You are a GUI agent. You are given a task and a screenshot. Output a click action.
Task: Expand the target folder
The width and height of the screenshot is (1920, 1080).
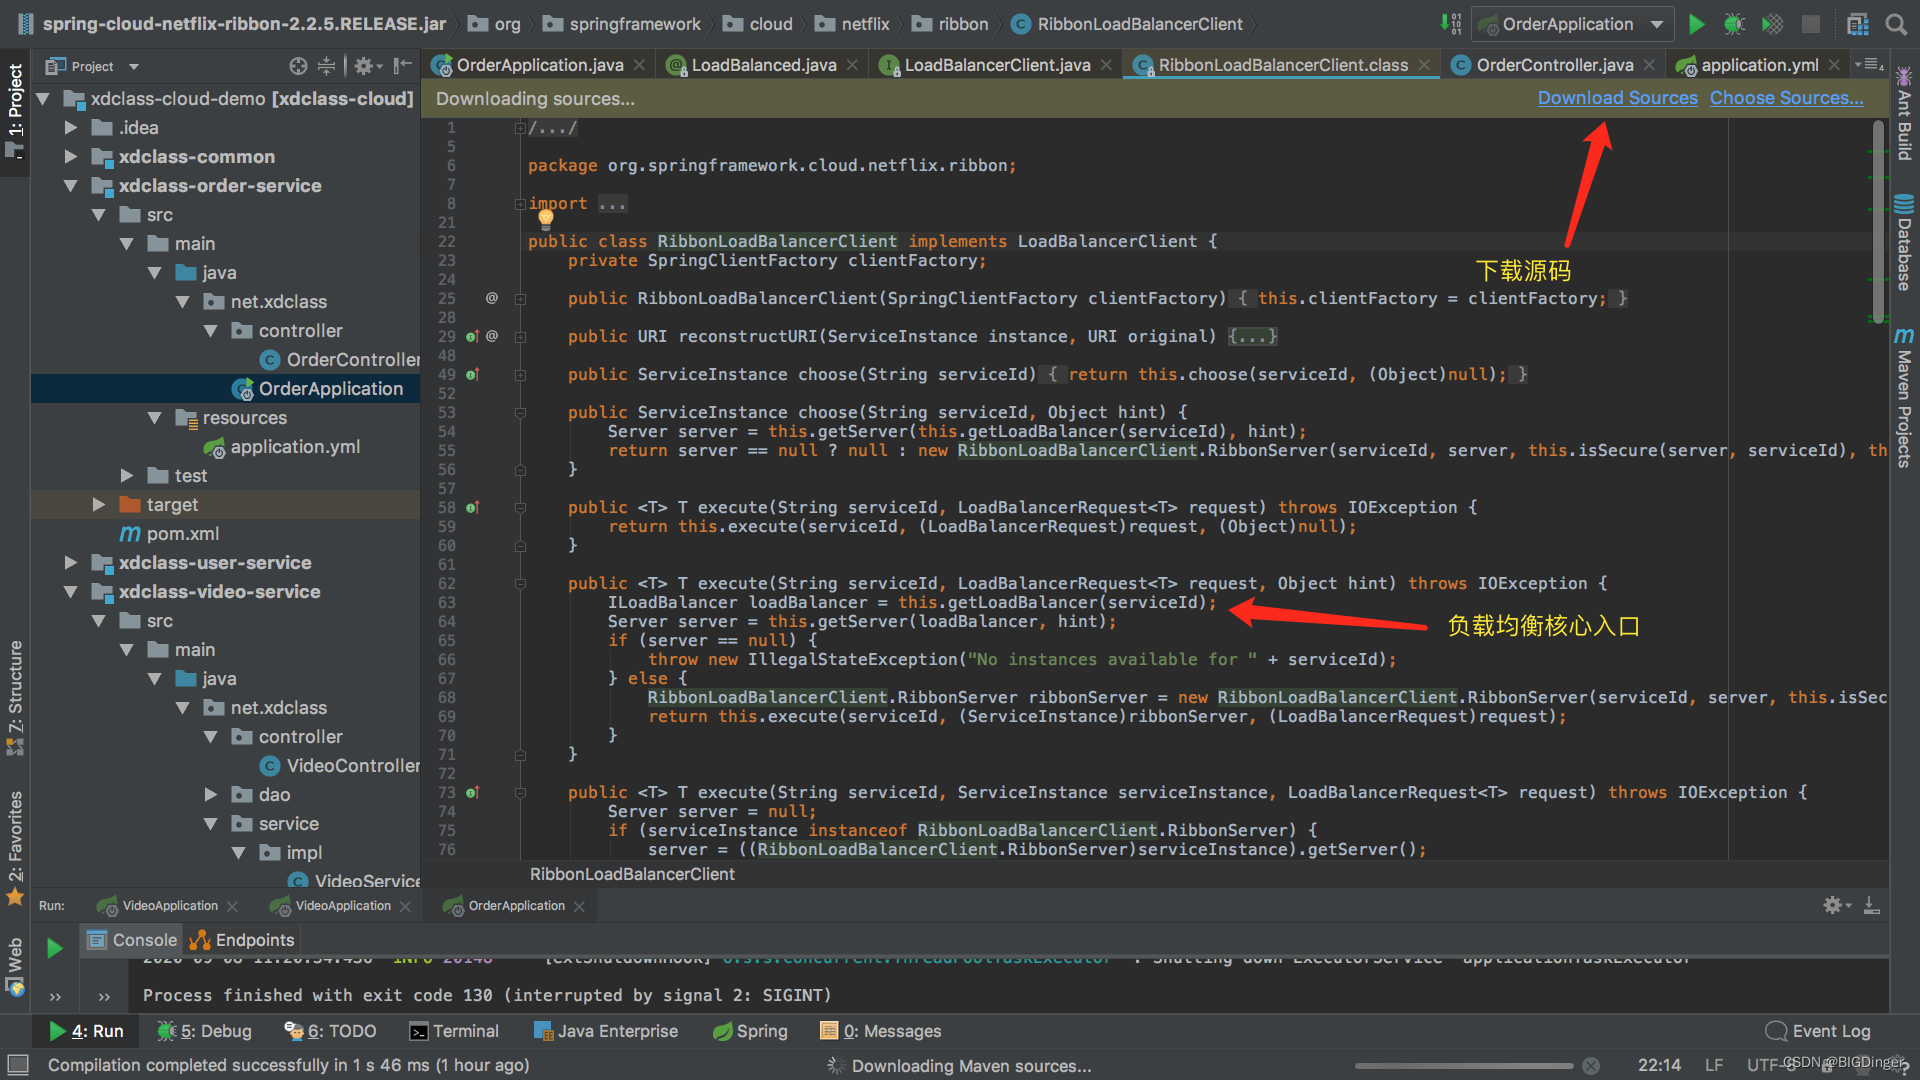coord(98,505)
